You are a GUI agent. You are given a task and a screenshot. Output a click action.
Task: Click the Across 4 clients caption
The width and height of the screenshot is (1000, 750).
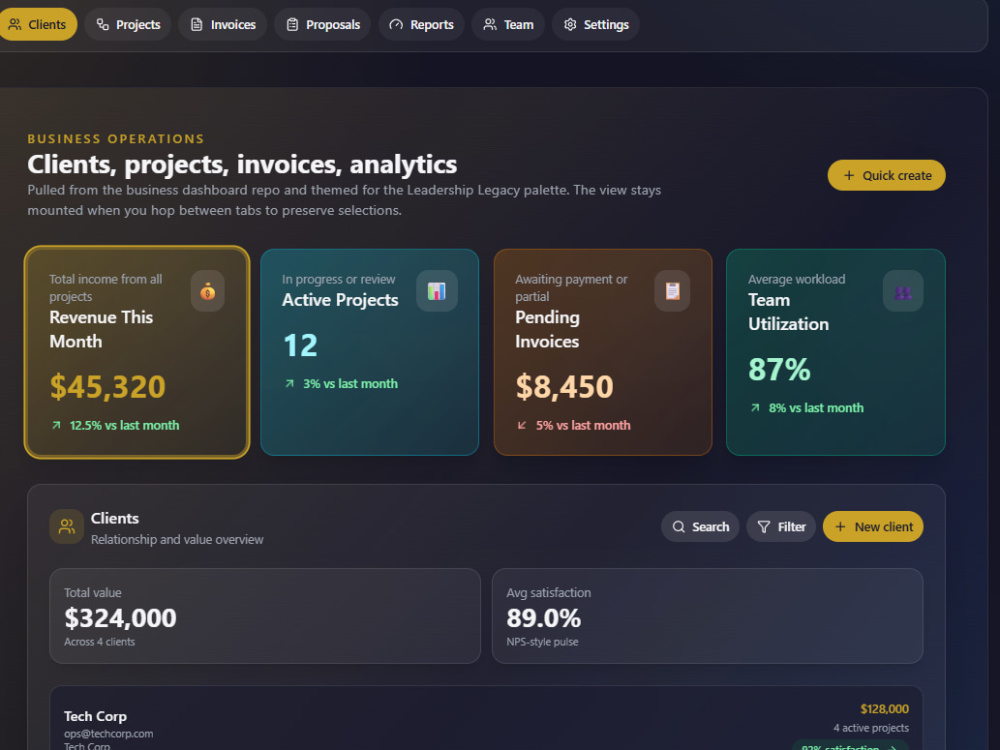pos(99,642)
